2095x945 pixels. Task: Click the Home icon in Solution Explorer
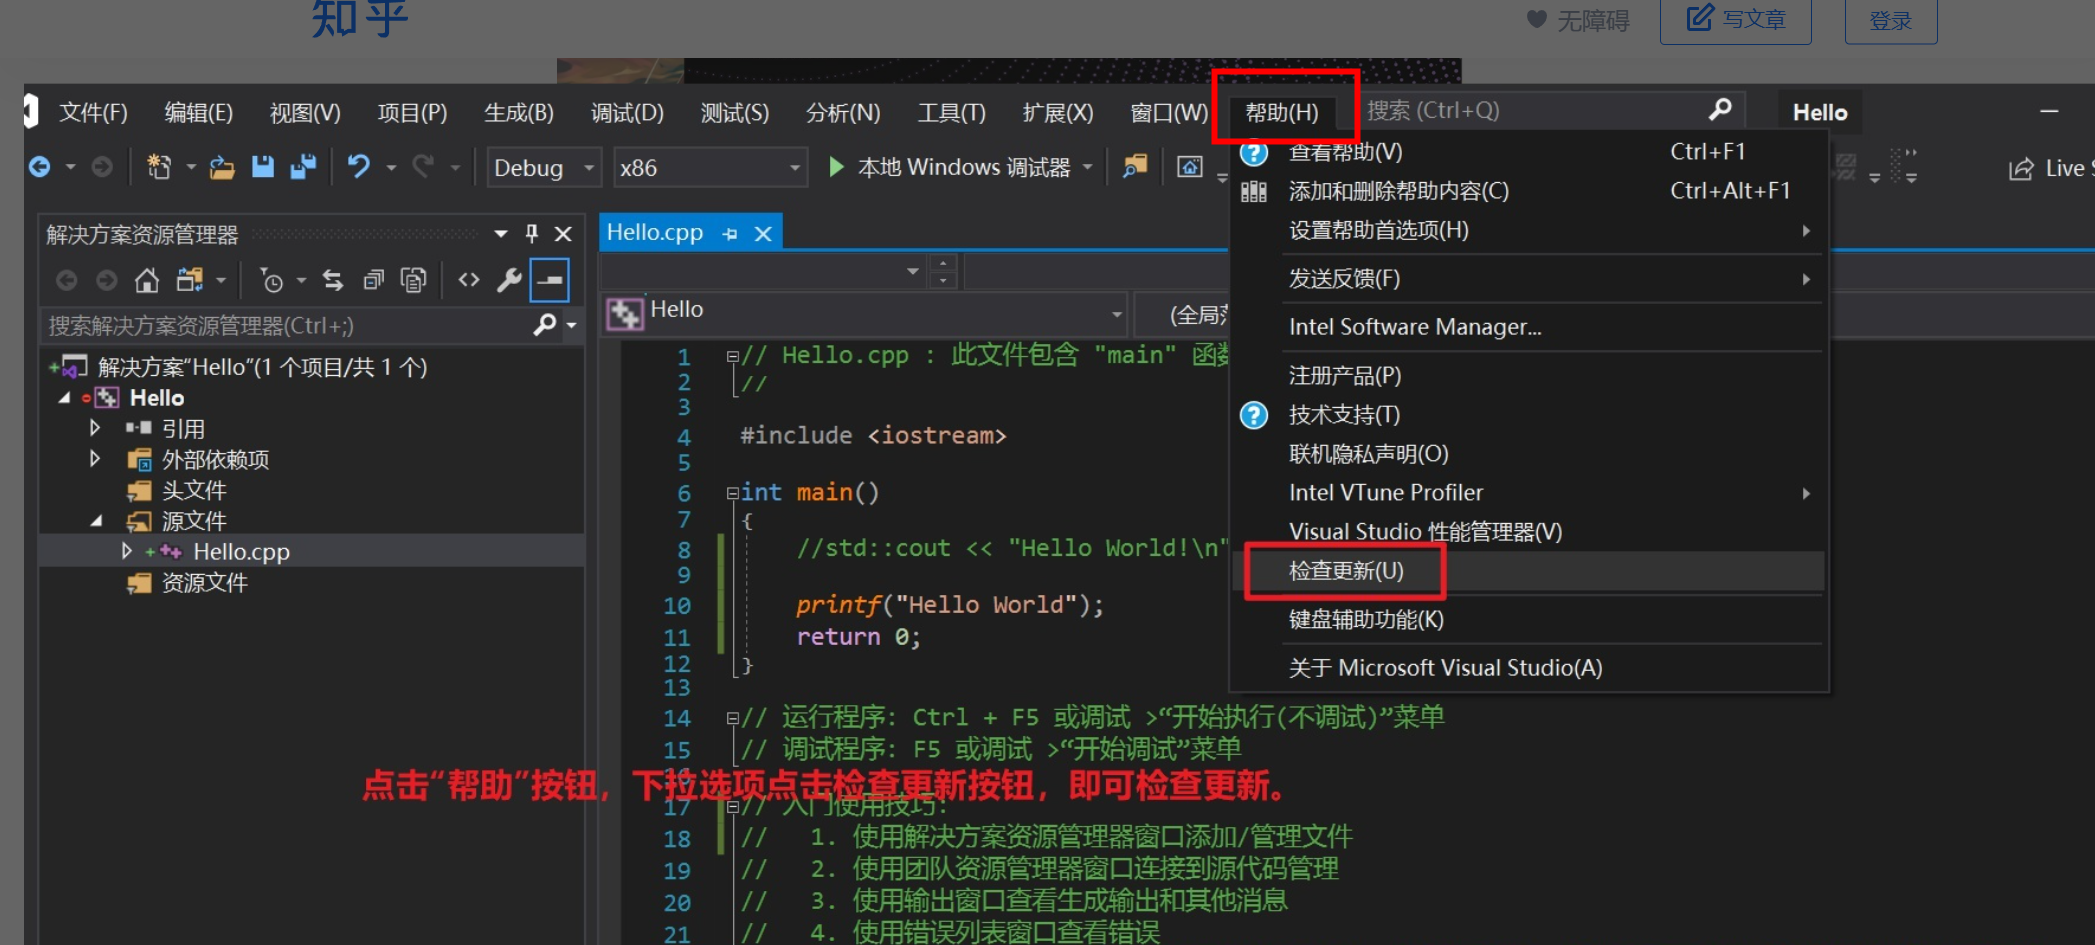tap(147, 280)
